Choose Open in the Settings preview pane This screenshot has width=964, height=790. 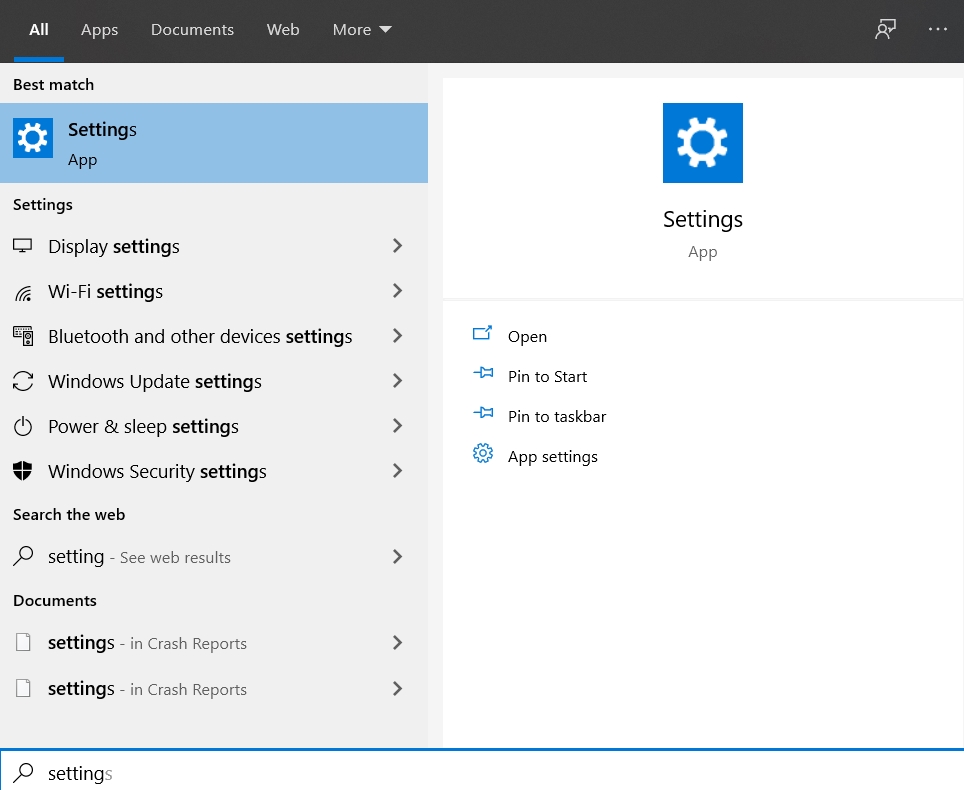(x=527, y=337)
